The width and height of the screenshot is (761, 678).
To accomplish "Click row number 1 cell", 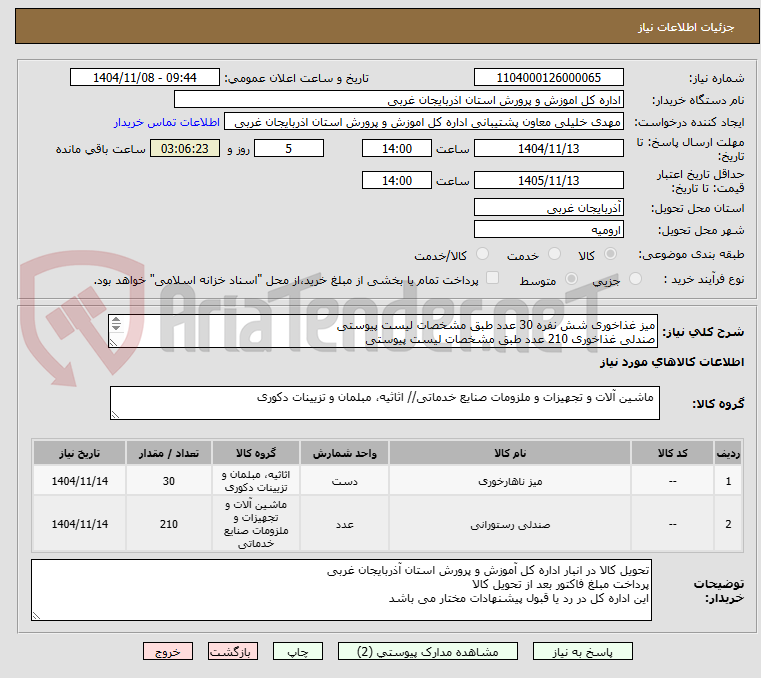I will point(728,481).
